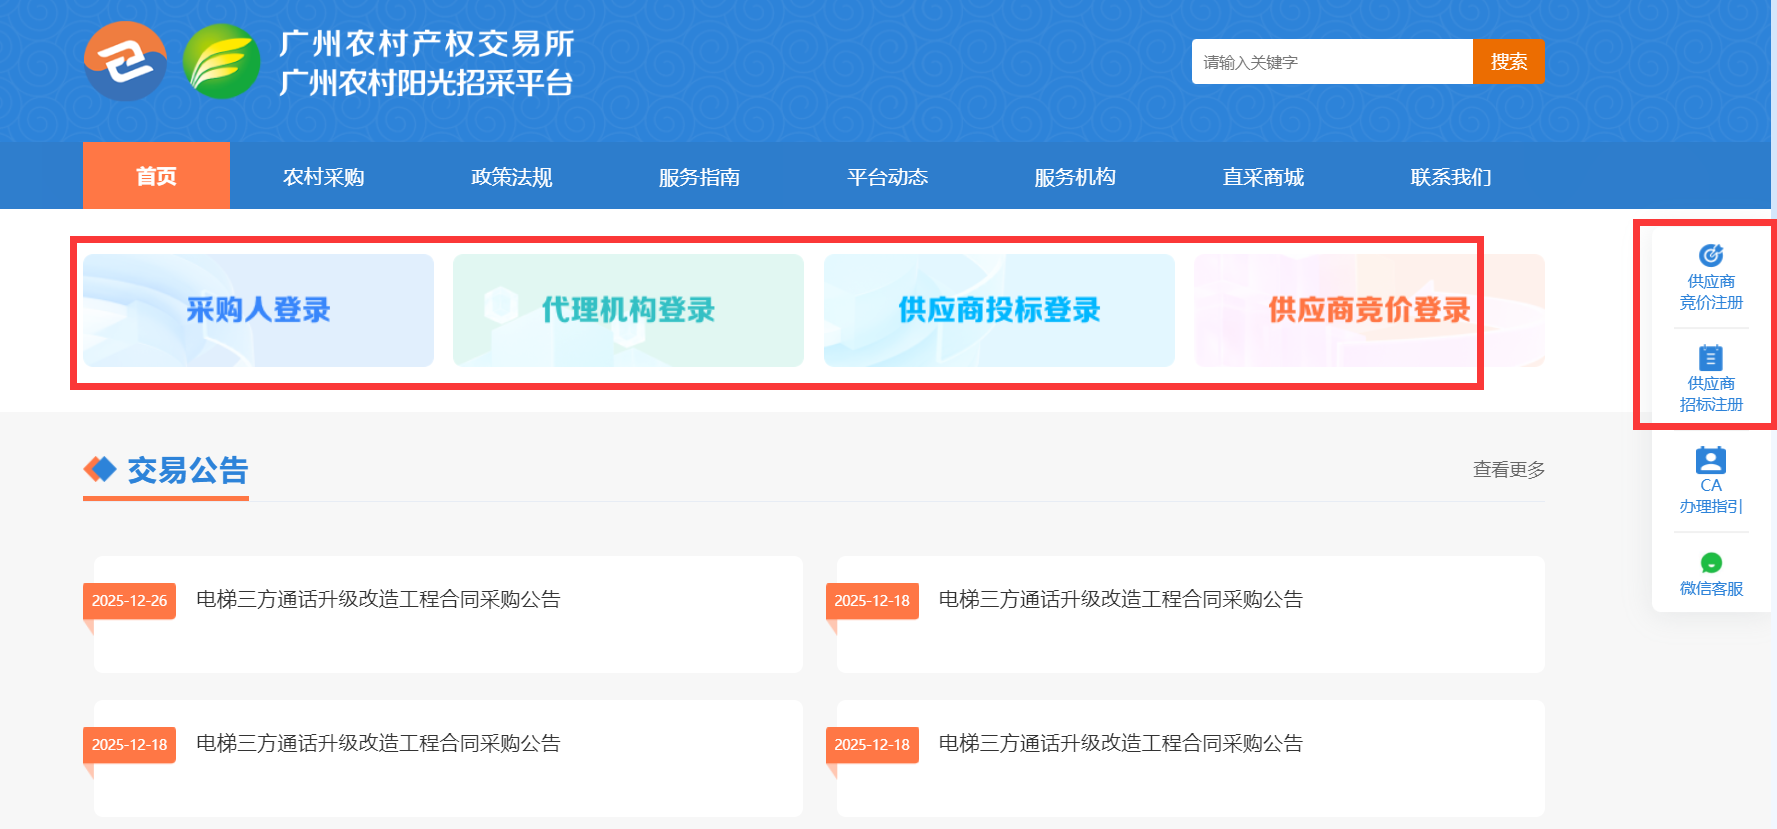Click the 查看更多 link
This screenshot has height=829, width=1777.
1508,469
